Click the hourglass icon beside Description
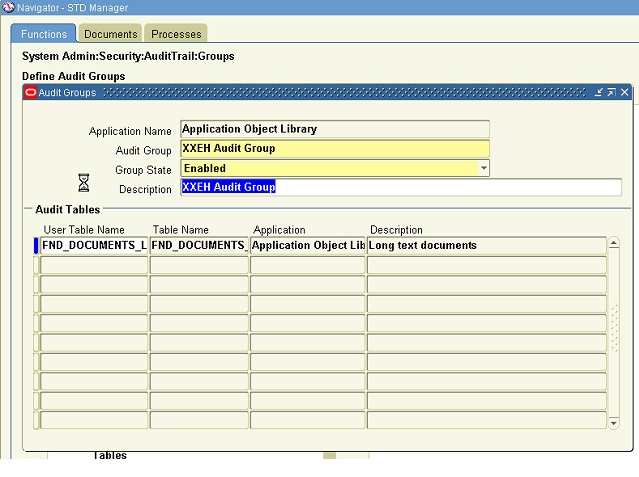Screen dimensions: 639x477 point(84,182)
